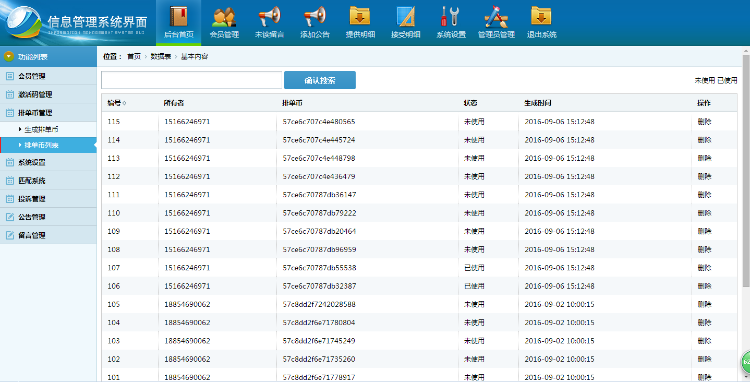Select code 57ce6c707c4e480565
The height and width of the screenshot is (382, 750).
(x=319, y=121)
